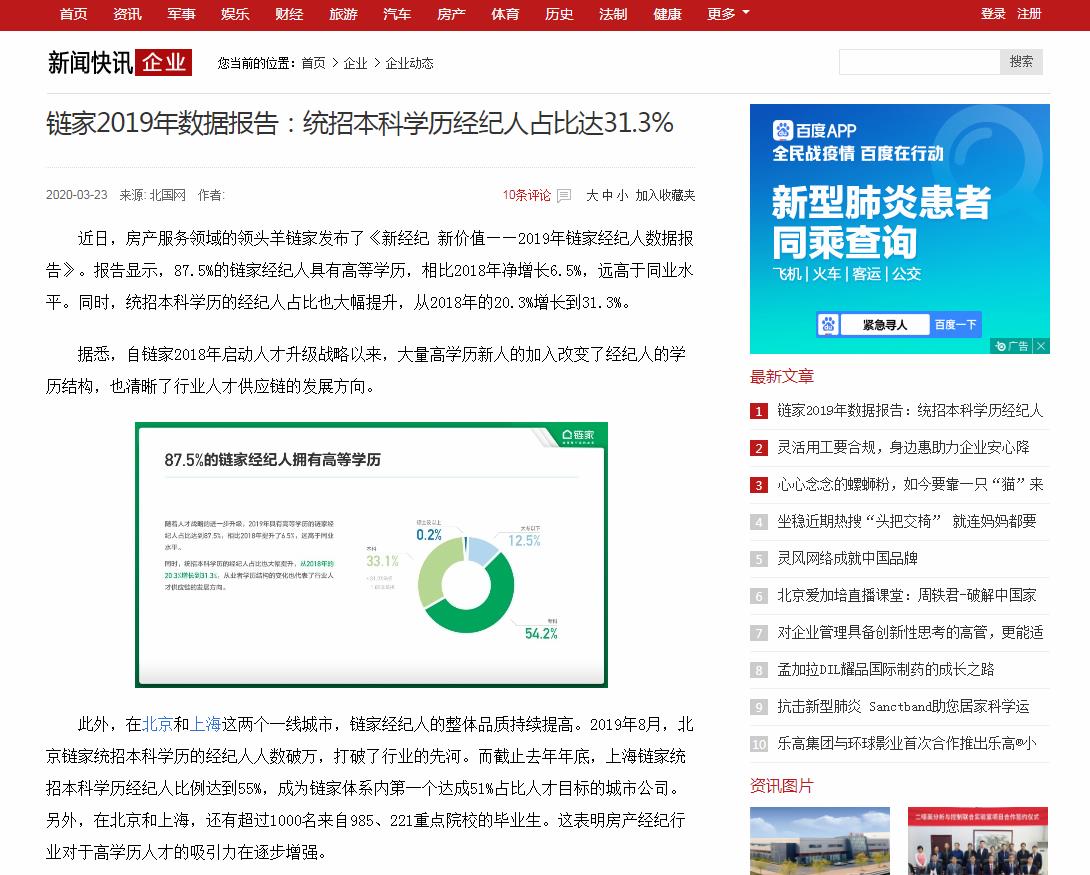The height and width of the screenshot is (875, 1090).
Task: Click 百度一下 button in the ad
Action: pyautogui.click(x=955, y=325)
